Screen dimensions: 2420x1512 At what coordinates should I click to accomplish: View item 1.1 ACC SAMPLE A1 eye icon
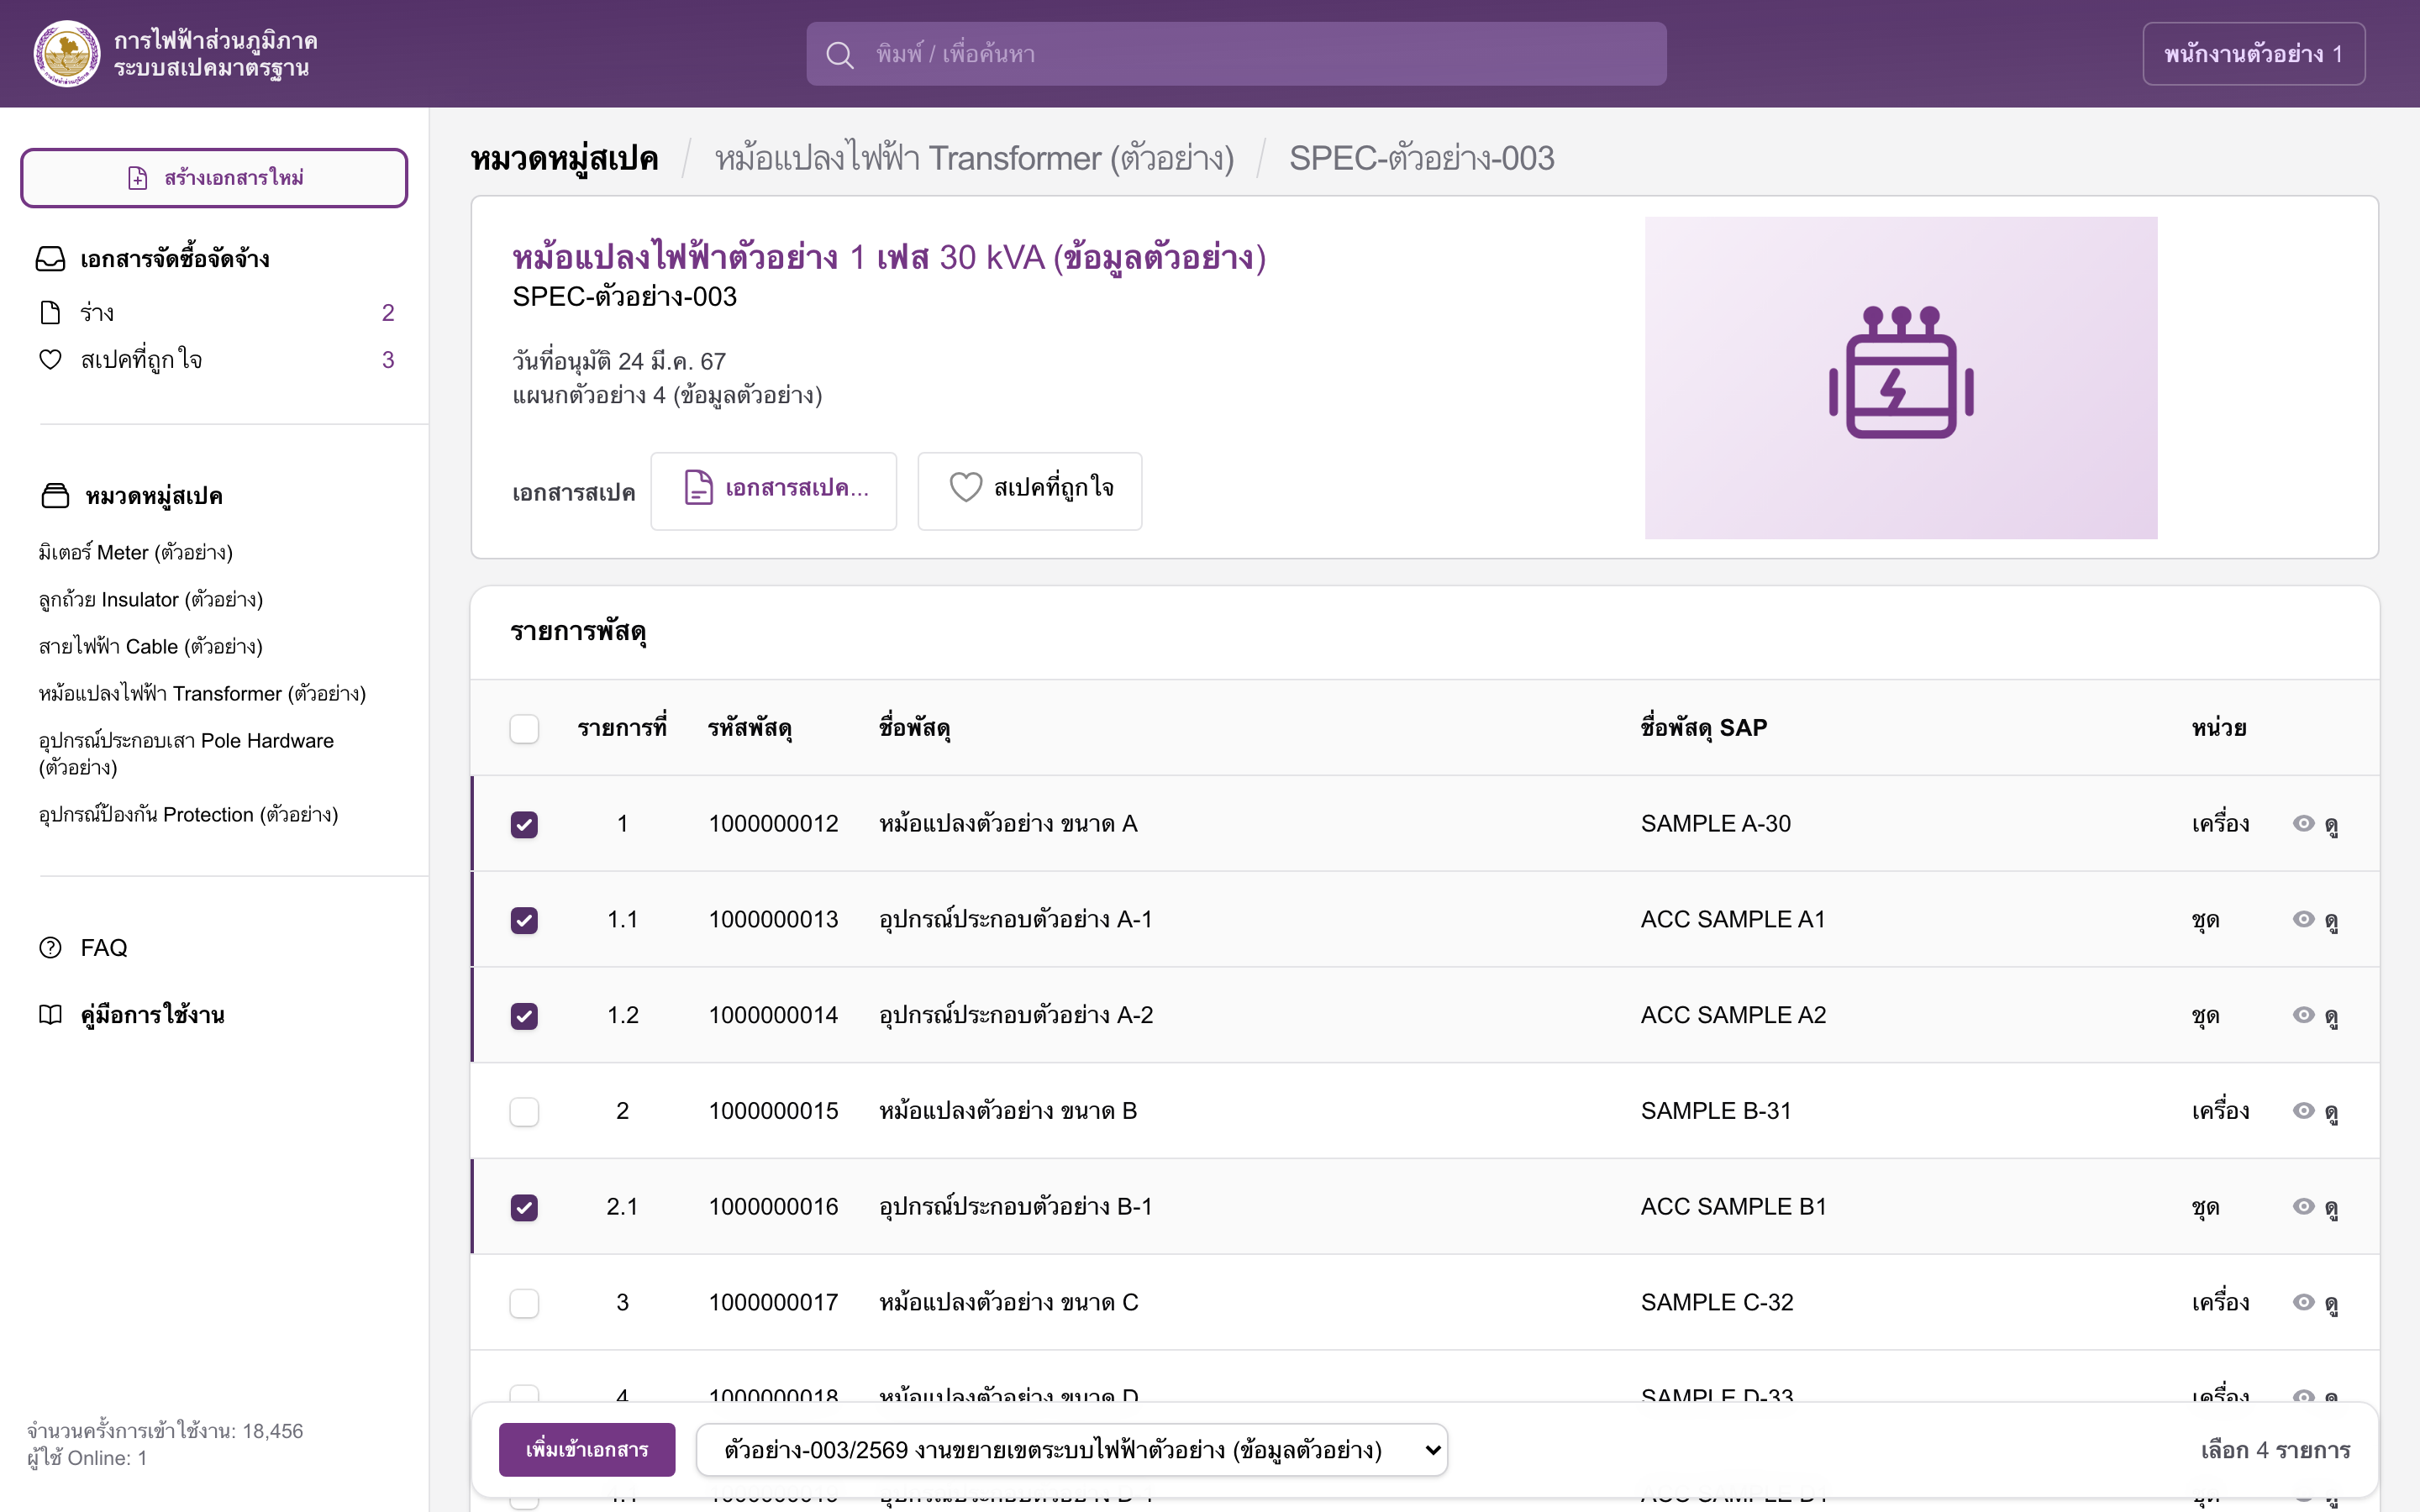click(2304, 919)
